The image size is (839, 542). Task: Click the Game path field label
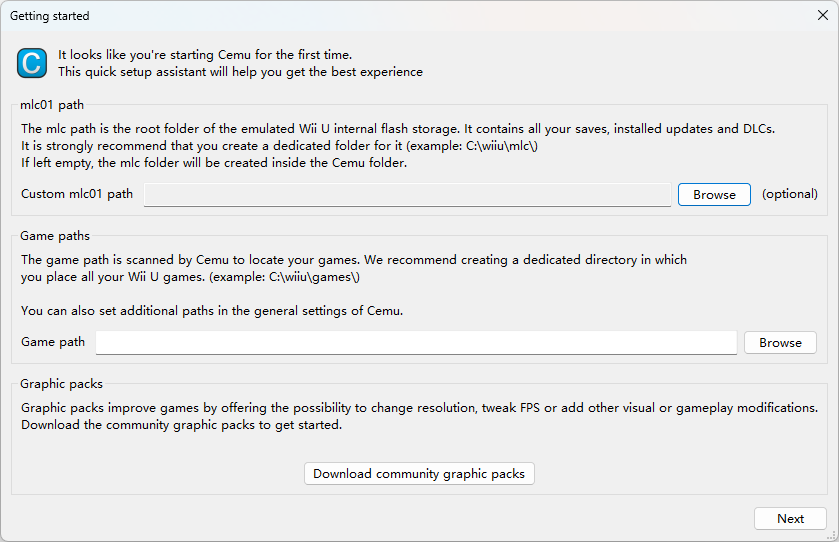pyautogui.click(x=53, y=342)
